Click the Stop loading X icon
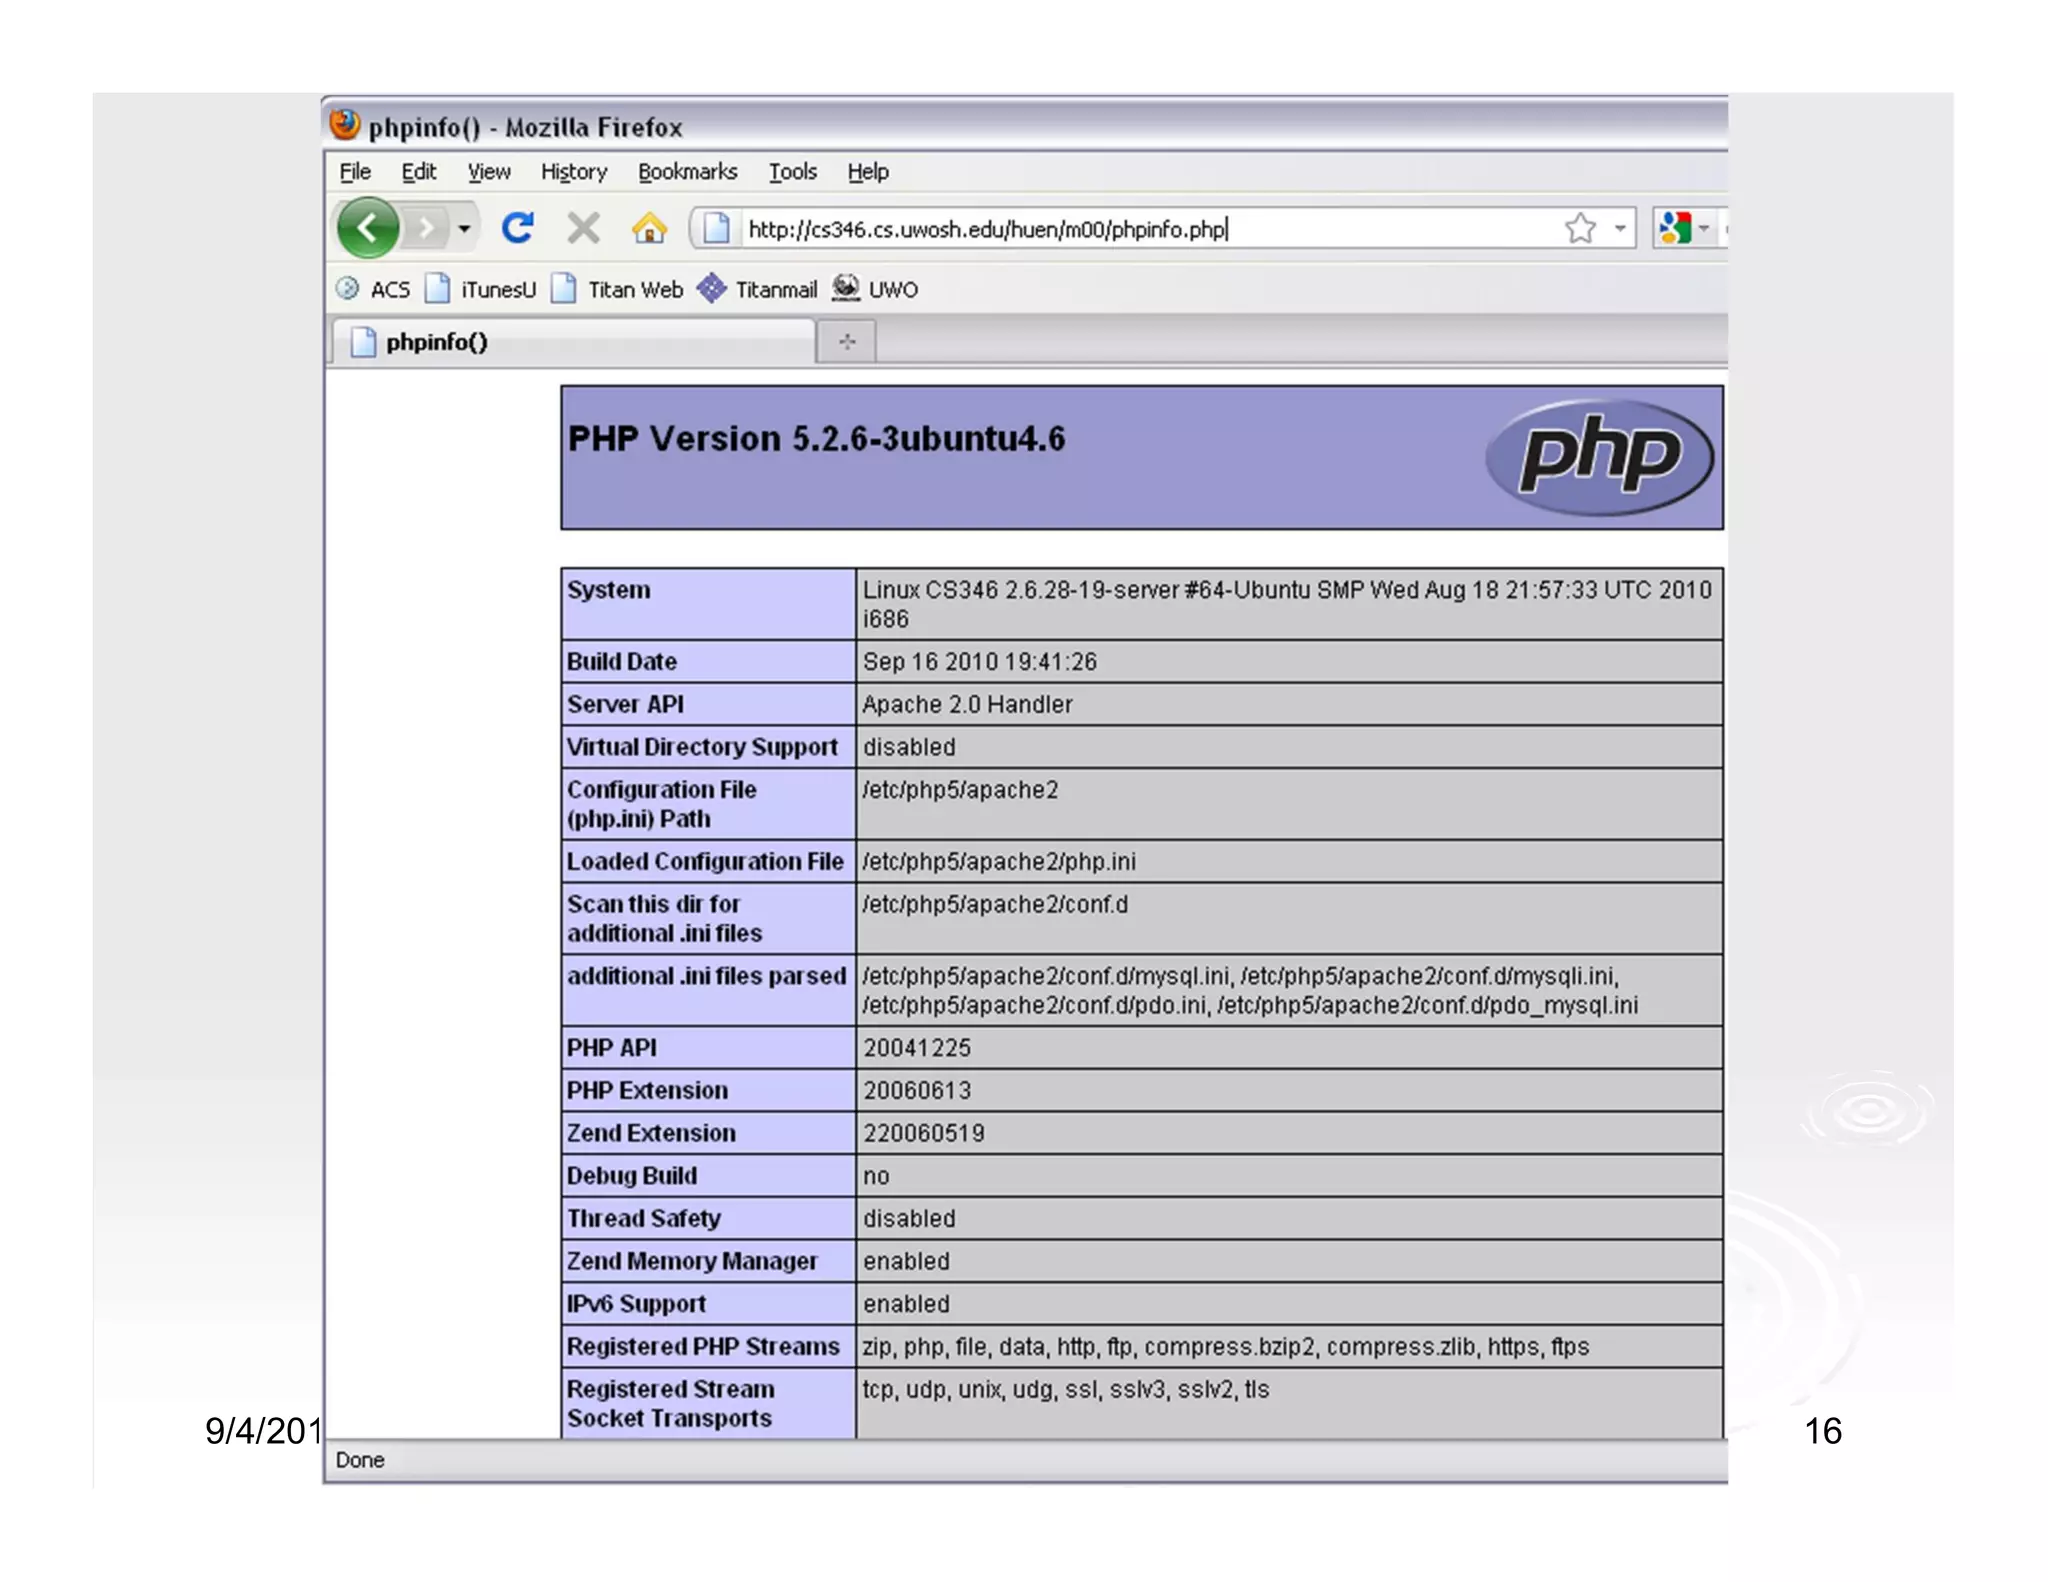 pyautogui.click(x=583, y=229)
